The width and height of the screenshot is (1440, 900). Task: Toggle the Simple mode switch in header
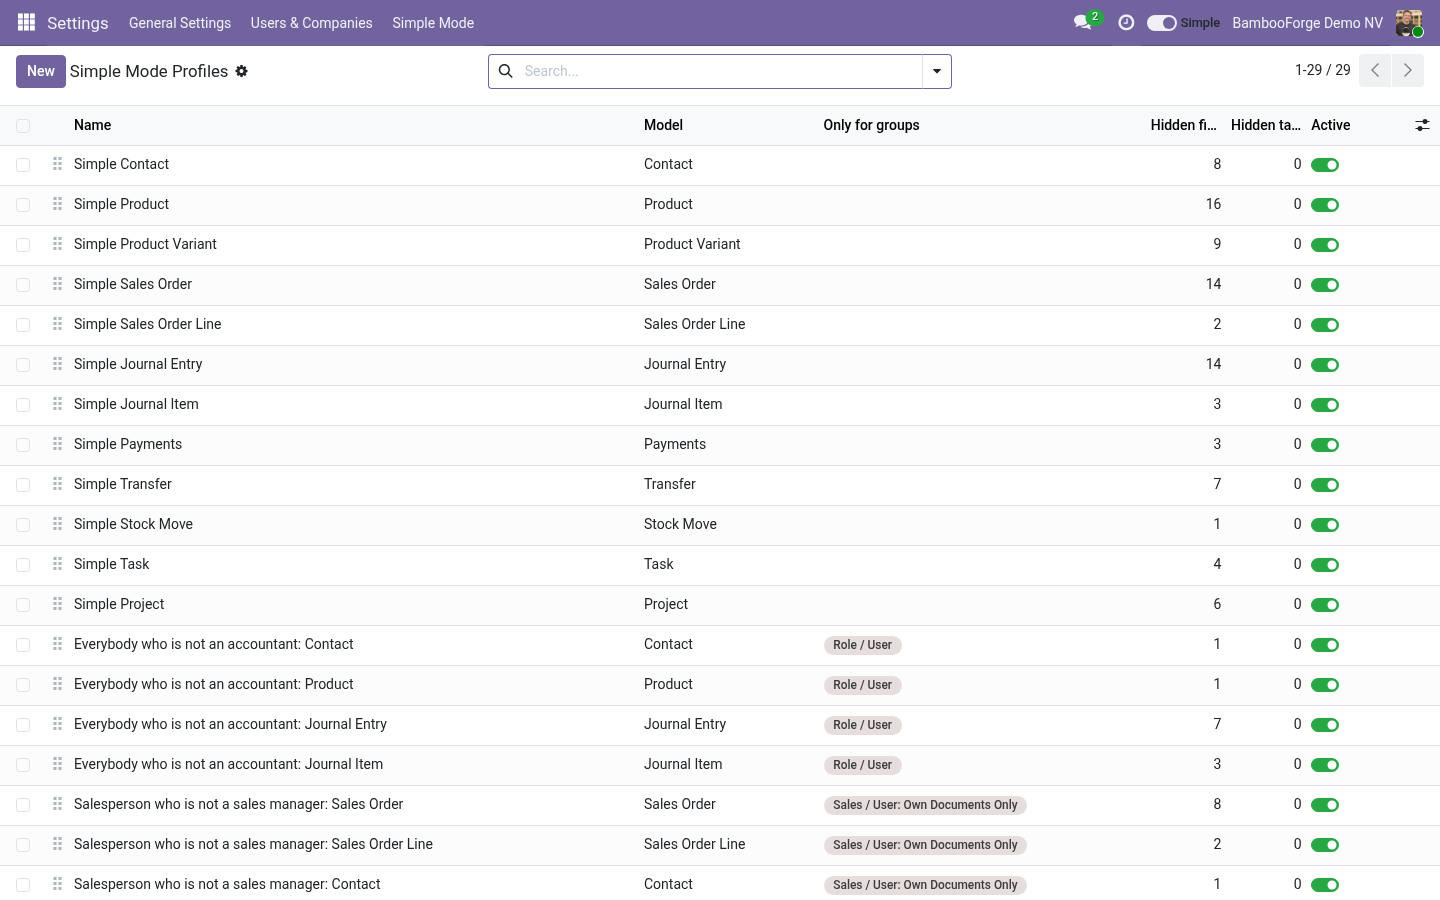pyautogui.click(x=1161, y=23)
